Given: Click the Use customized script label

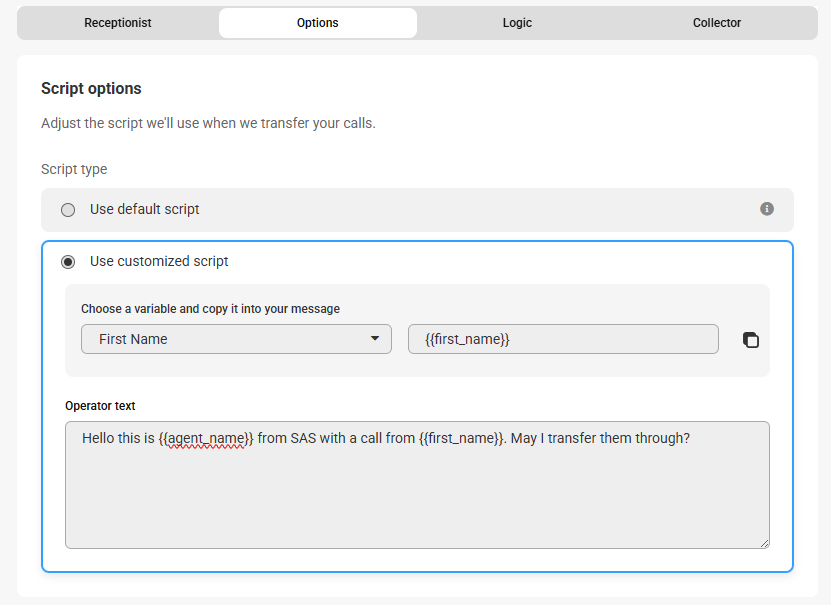Looking at the screenshot, I should coord(159,261).
